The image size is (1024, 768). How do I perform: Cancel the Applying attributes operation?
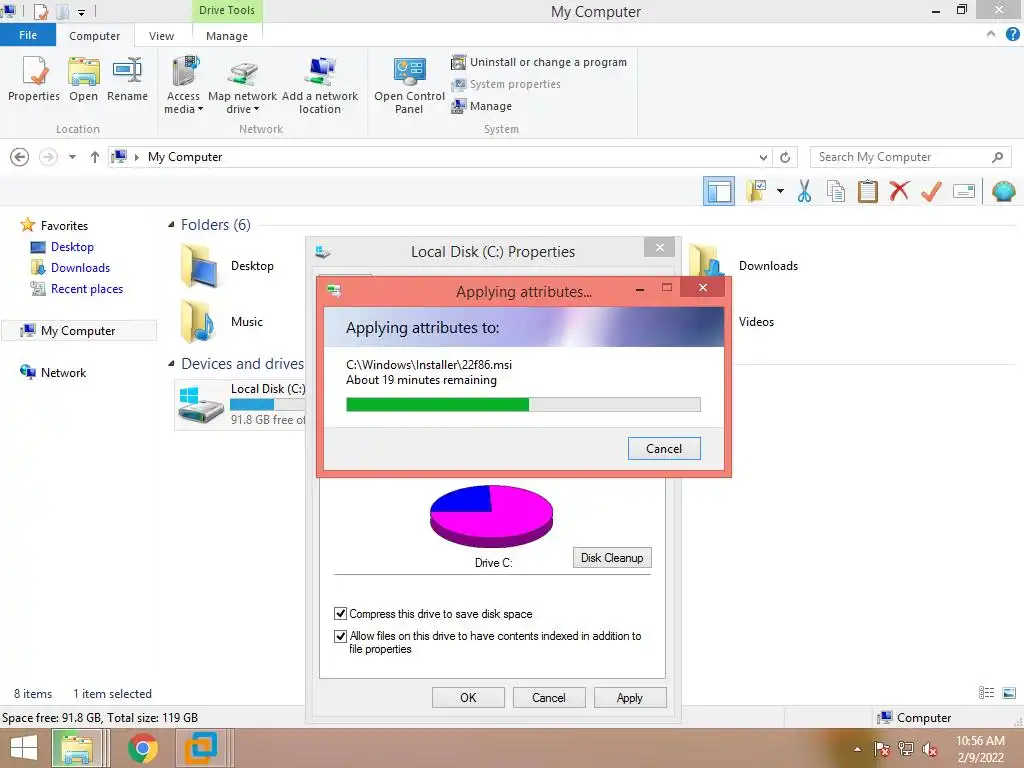tap(664, 449)
